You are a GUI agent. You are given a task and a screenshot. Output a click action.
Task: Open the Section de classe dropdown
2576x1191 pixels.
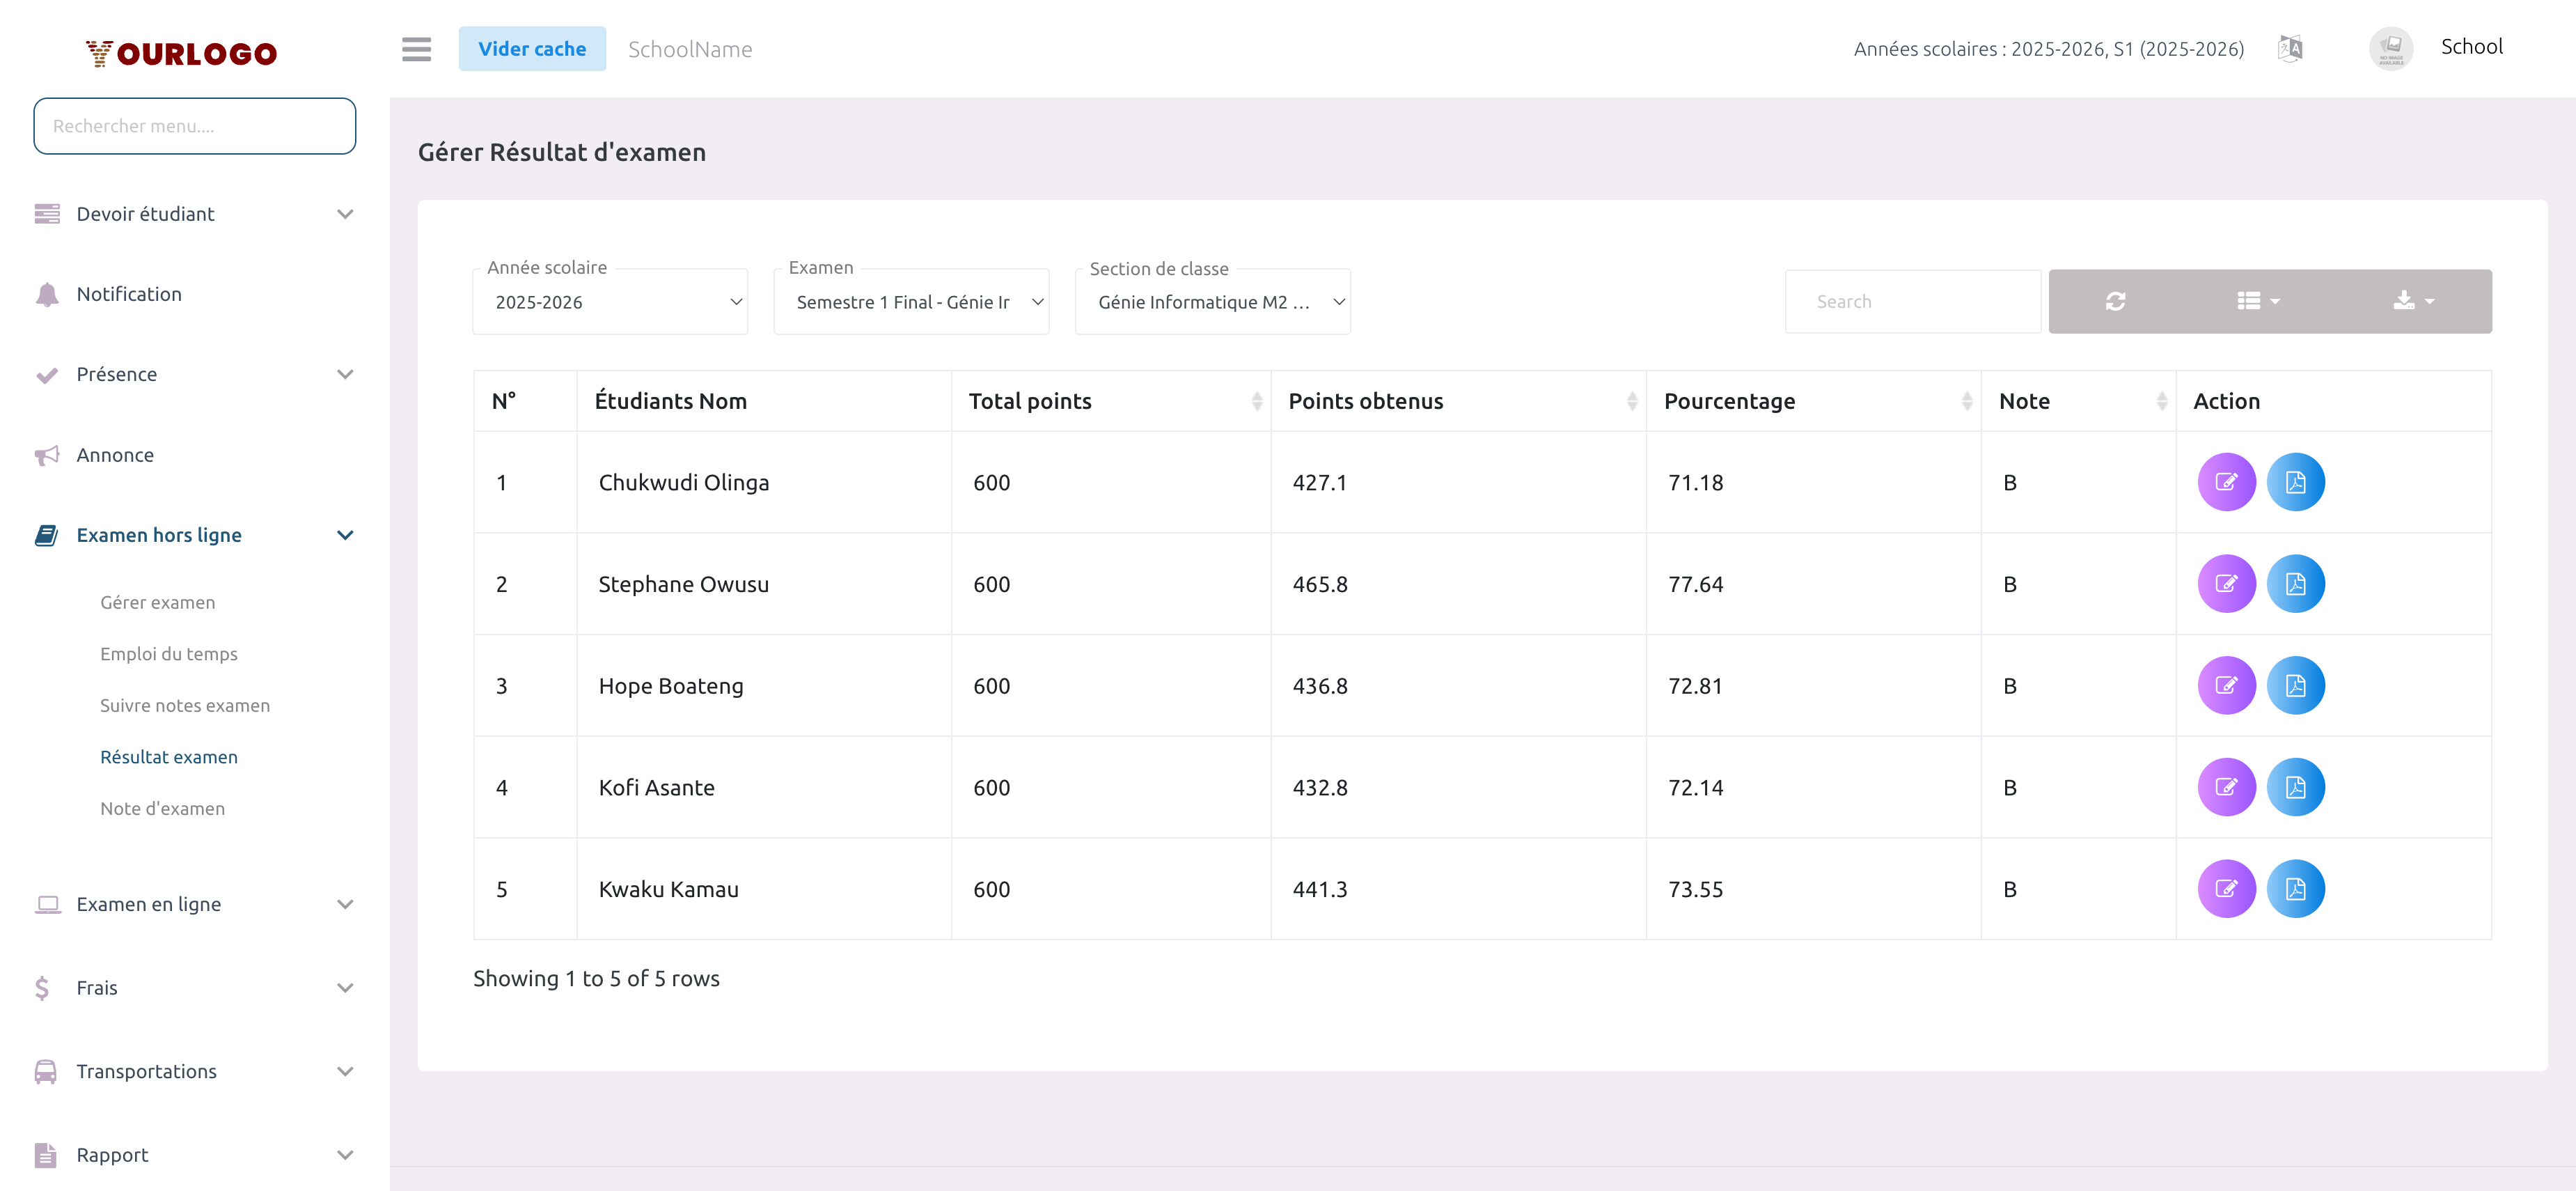click(1212, 302)
